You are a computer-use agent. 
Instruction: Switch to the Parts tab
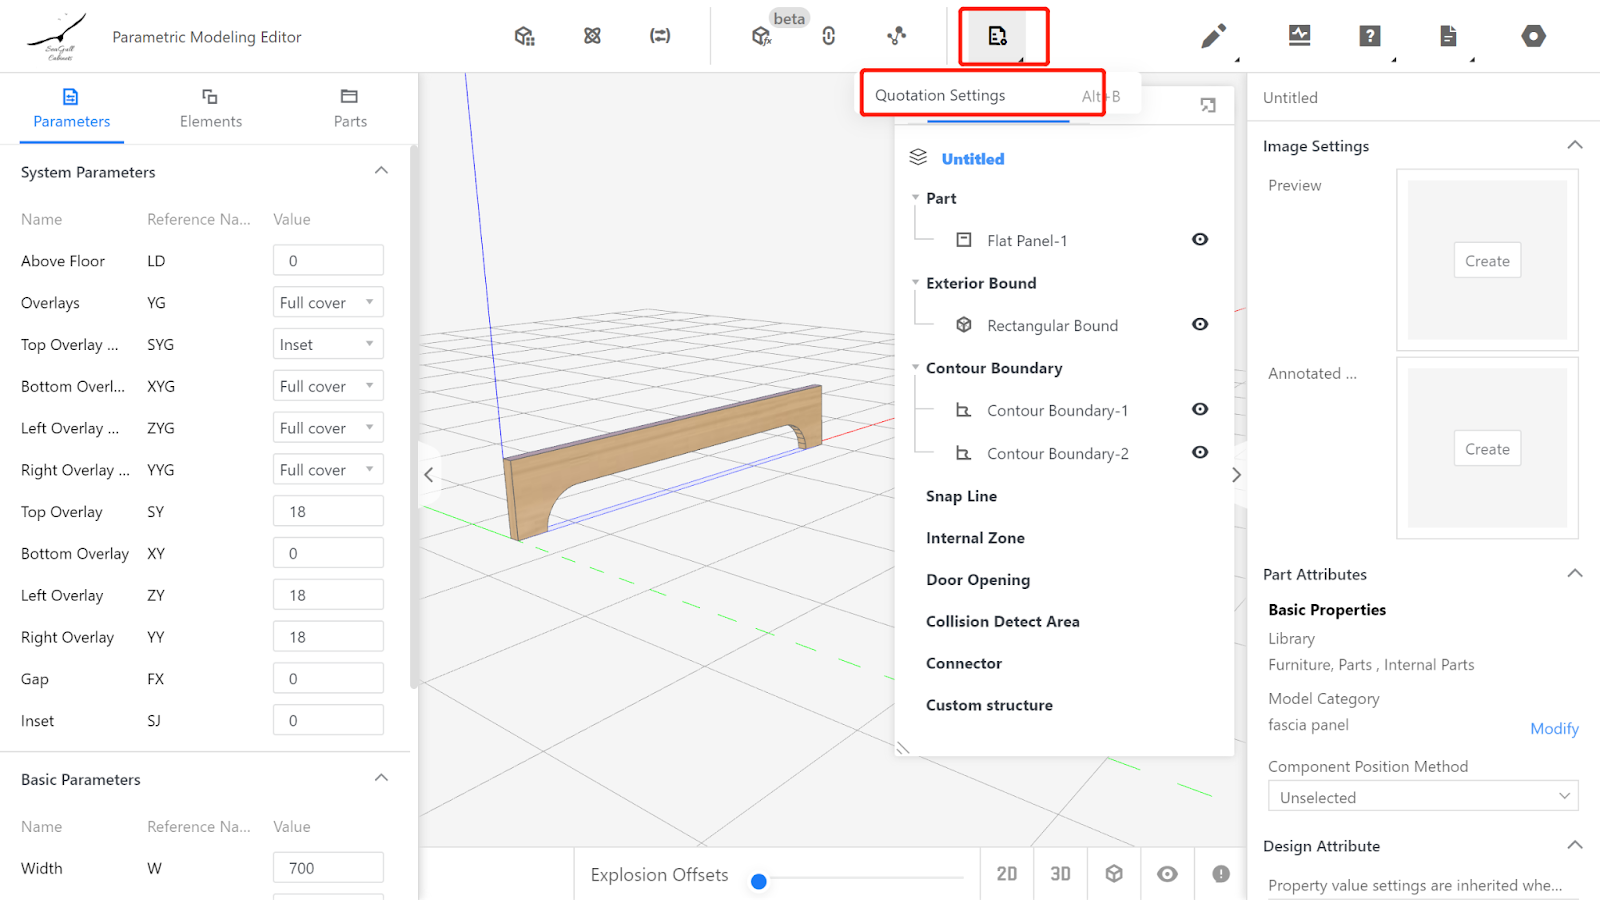[x=350, y=108]
